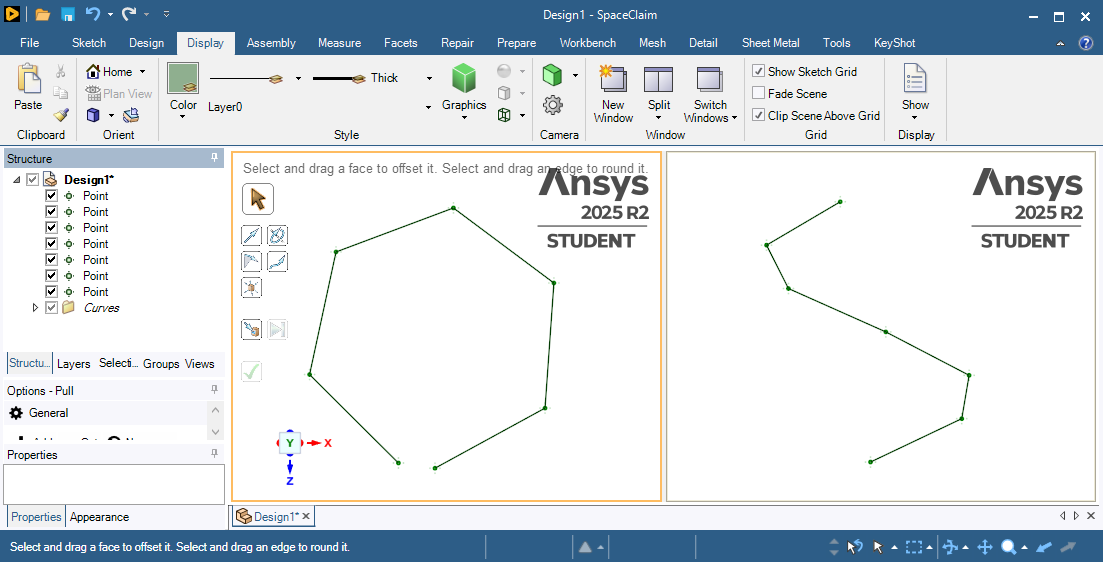Screen dimensions: 1103x562
Task: Toggle Clip Scene Above Grid checkbox
Action: tap(758, 115)
